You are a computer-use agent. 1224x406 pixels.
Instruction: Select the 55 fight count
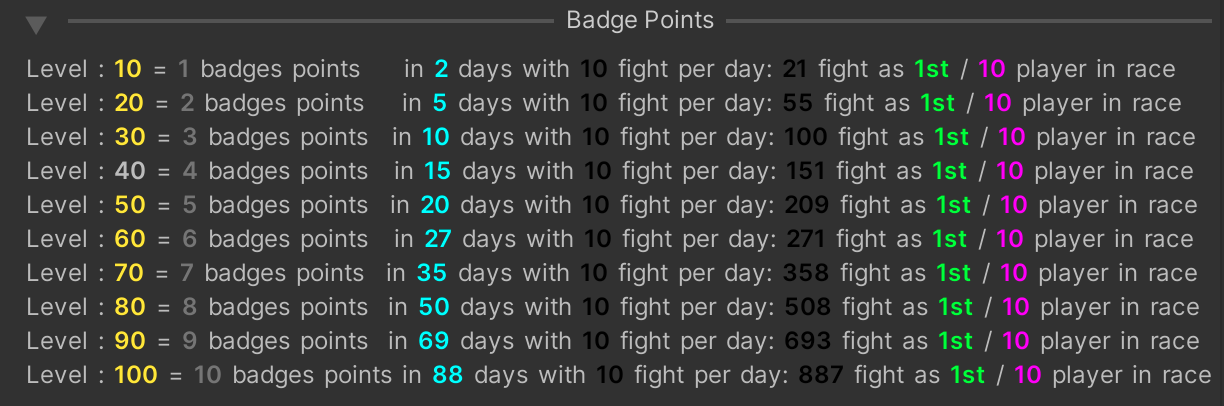[798, 103]
